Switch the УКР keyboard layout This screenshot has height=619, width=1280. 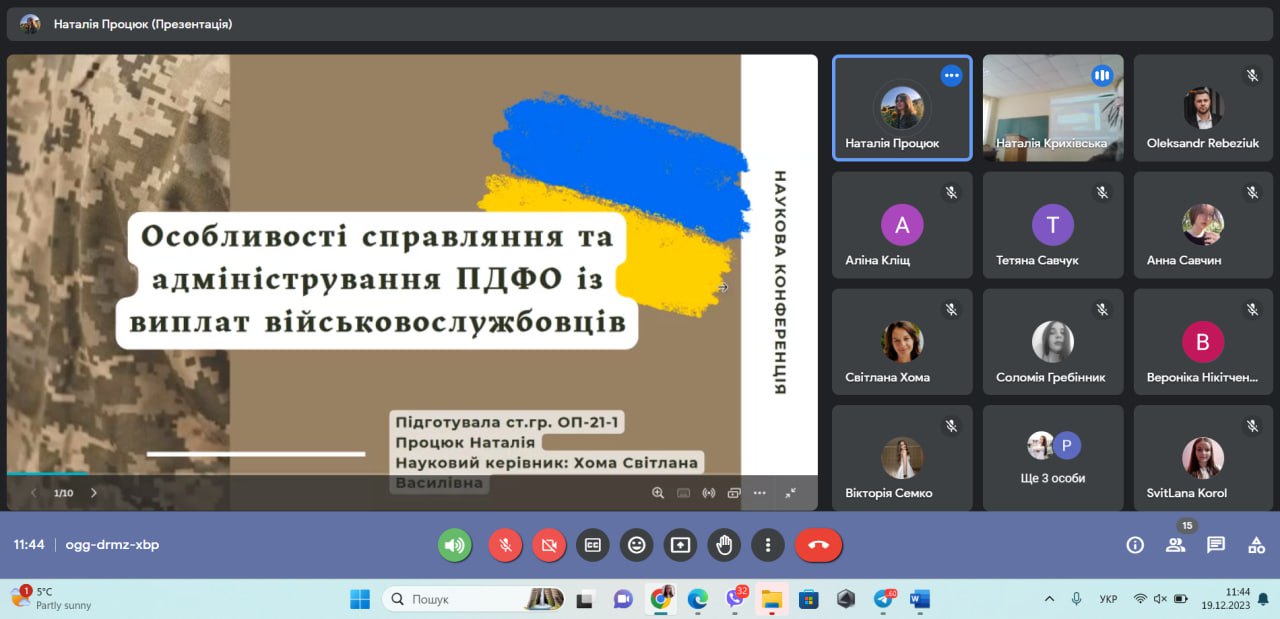coord(1107,598)
